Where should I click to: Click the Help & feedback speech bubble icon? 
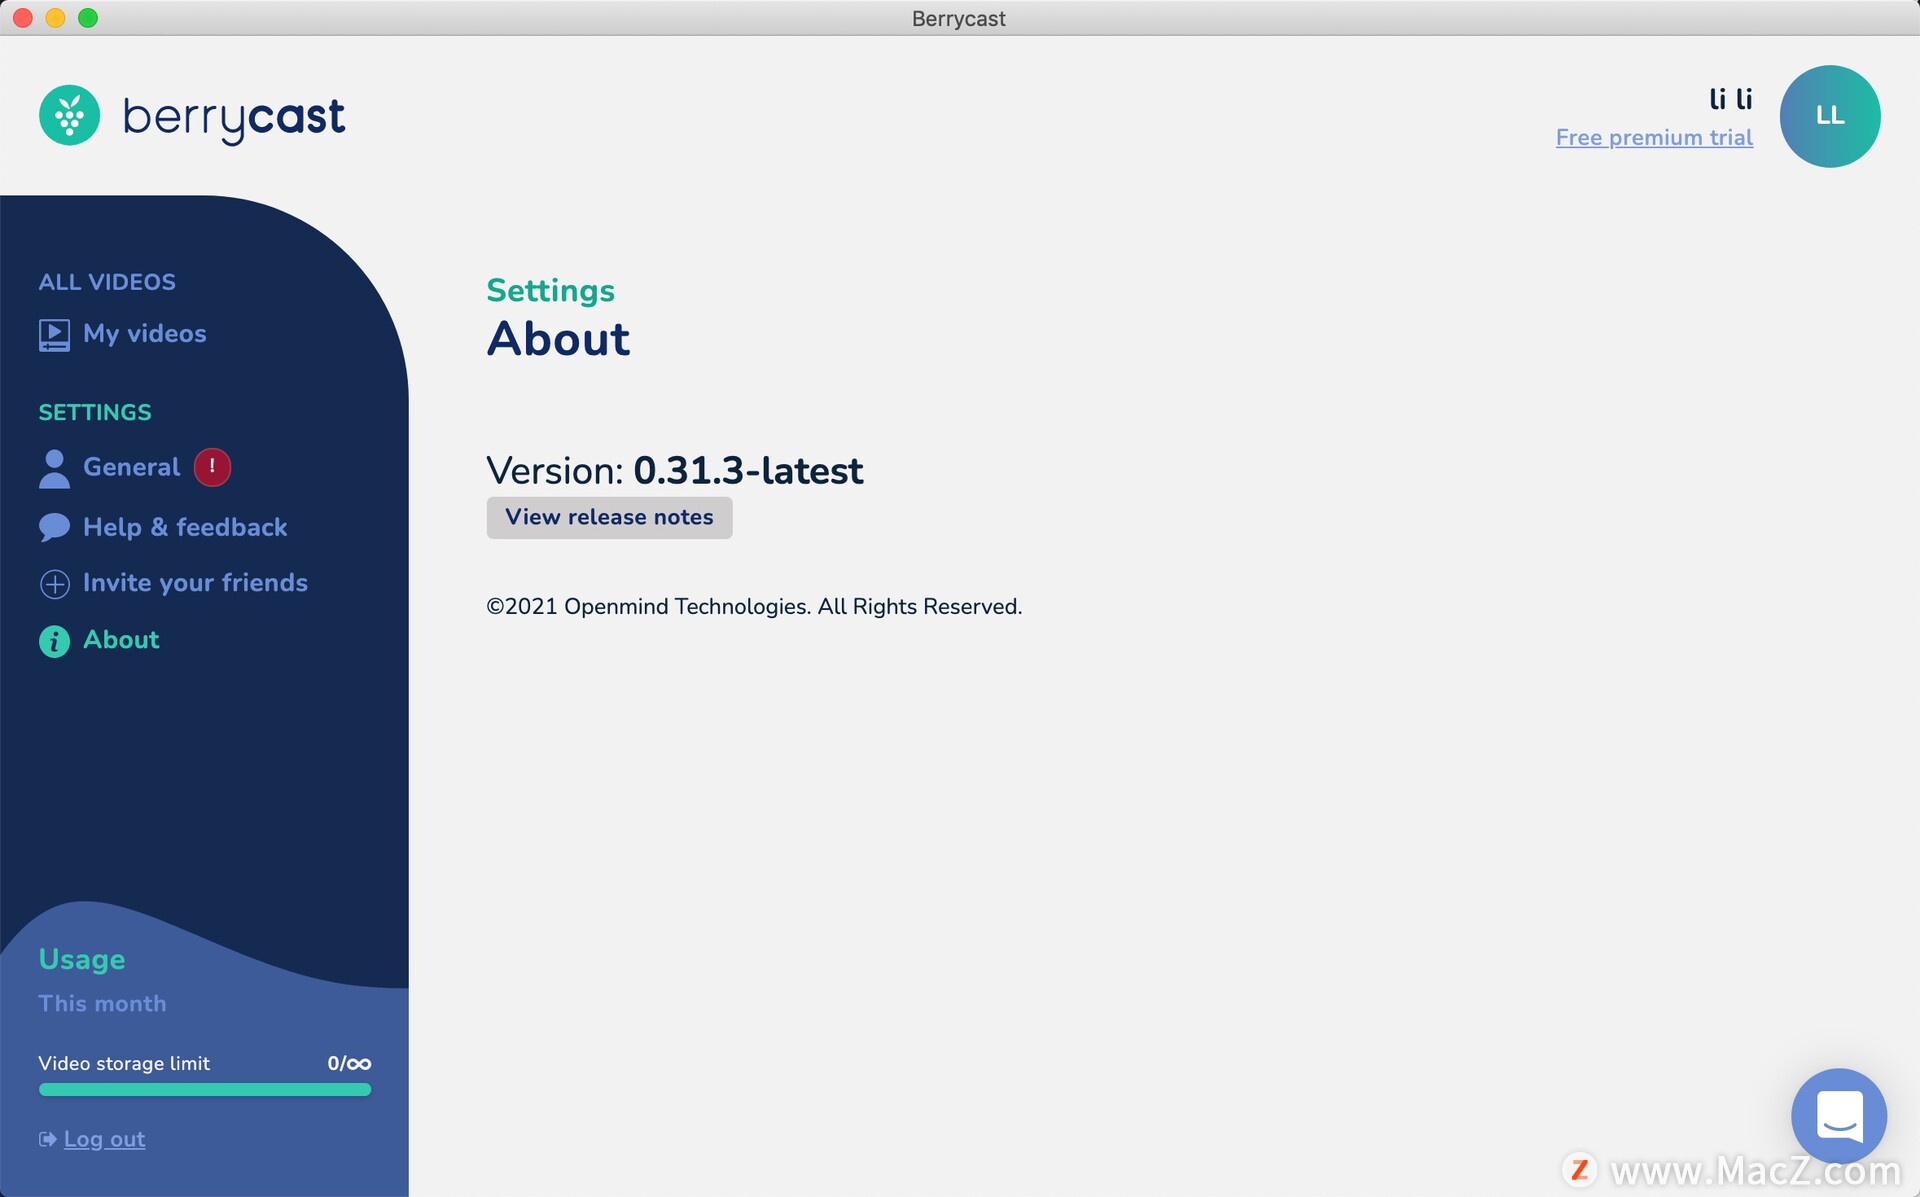click(54, 527)
